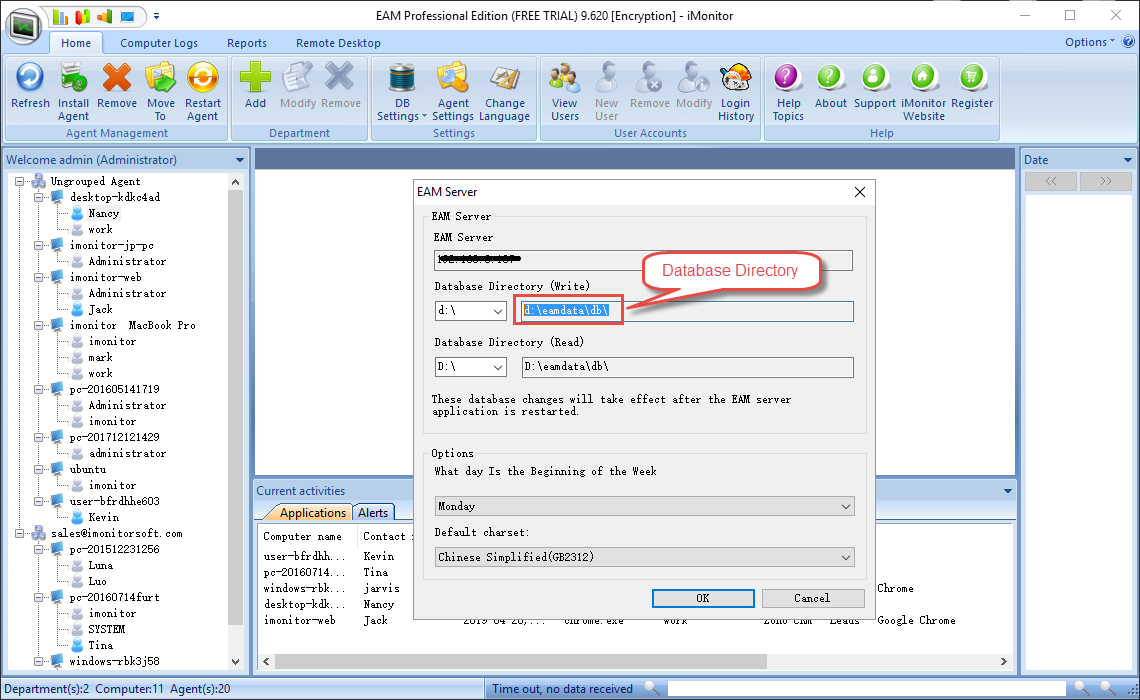Click the Database Directory (Read) path field
The height and width of the screenshot is (700, 1140).
point(687,367)
